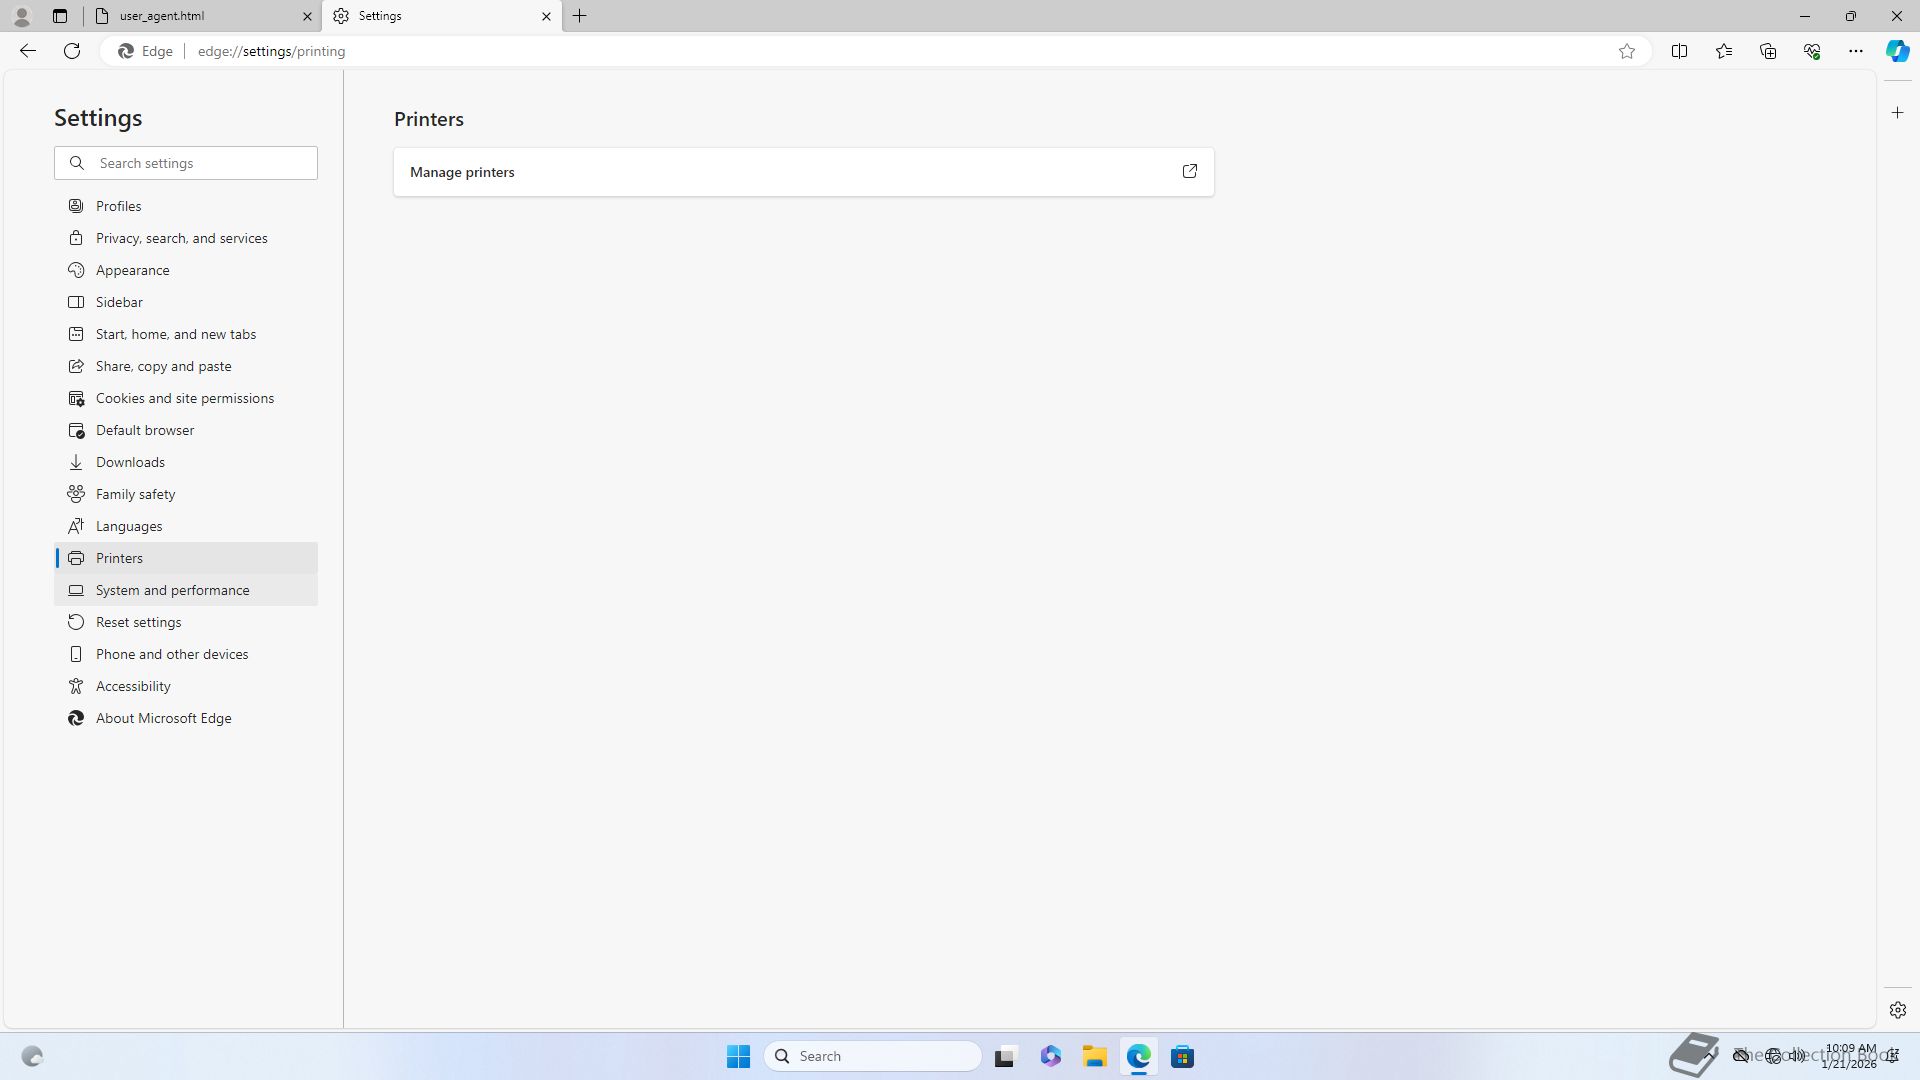Open the Favorites list icon
Screen dimensions: 1920x1080
tap(1724, 51)
